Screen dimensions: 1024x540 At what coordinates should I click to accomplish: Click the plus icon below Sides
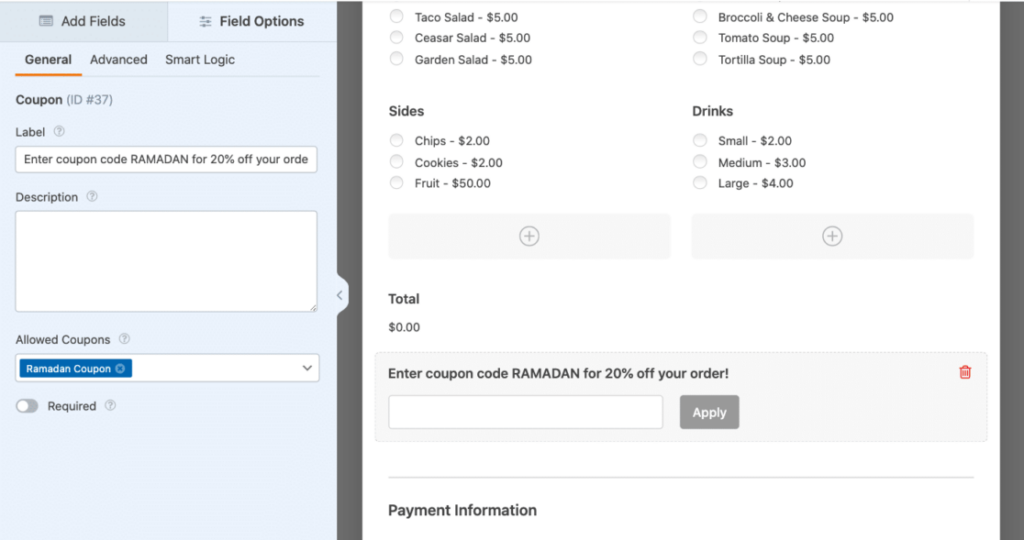(529, 236)
